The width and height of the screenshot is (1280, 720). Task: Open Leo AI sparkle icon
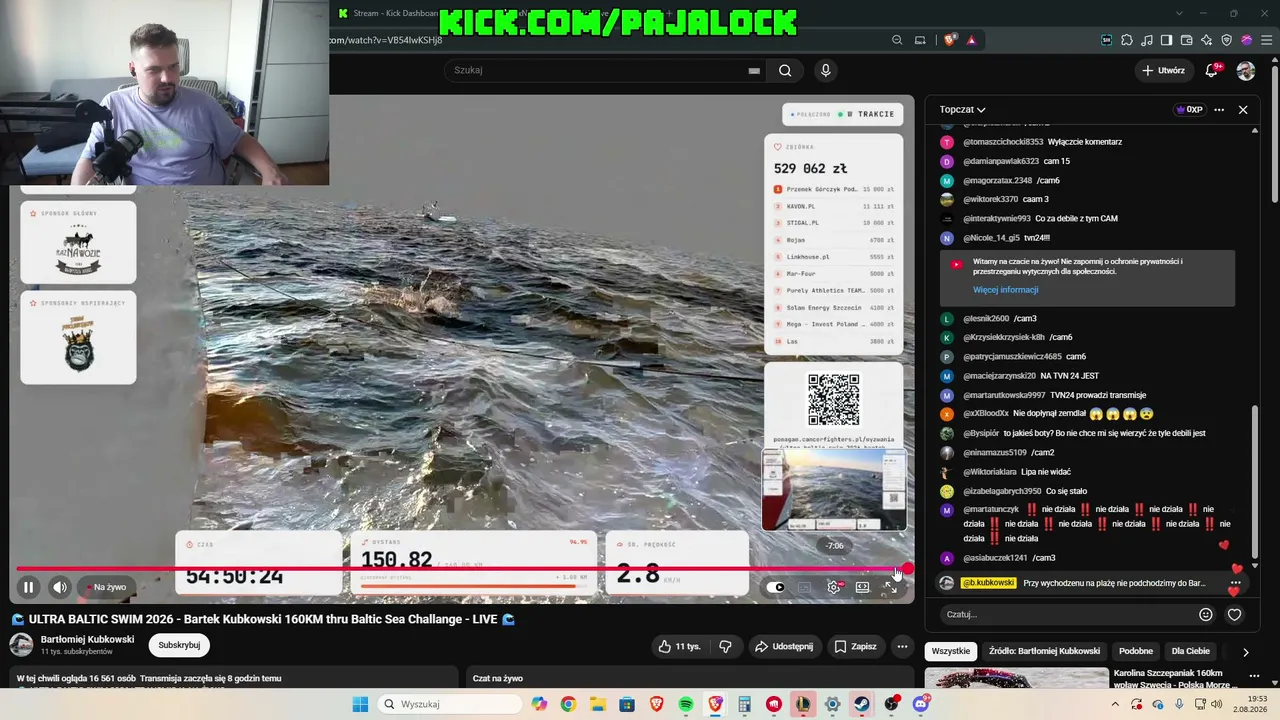pyautogui.click(x=1207, y=40)
